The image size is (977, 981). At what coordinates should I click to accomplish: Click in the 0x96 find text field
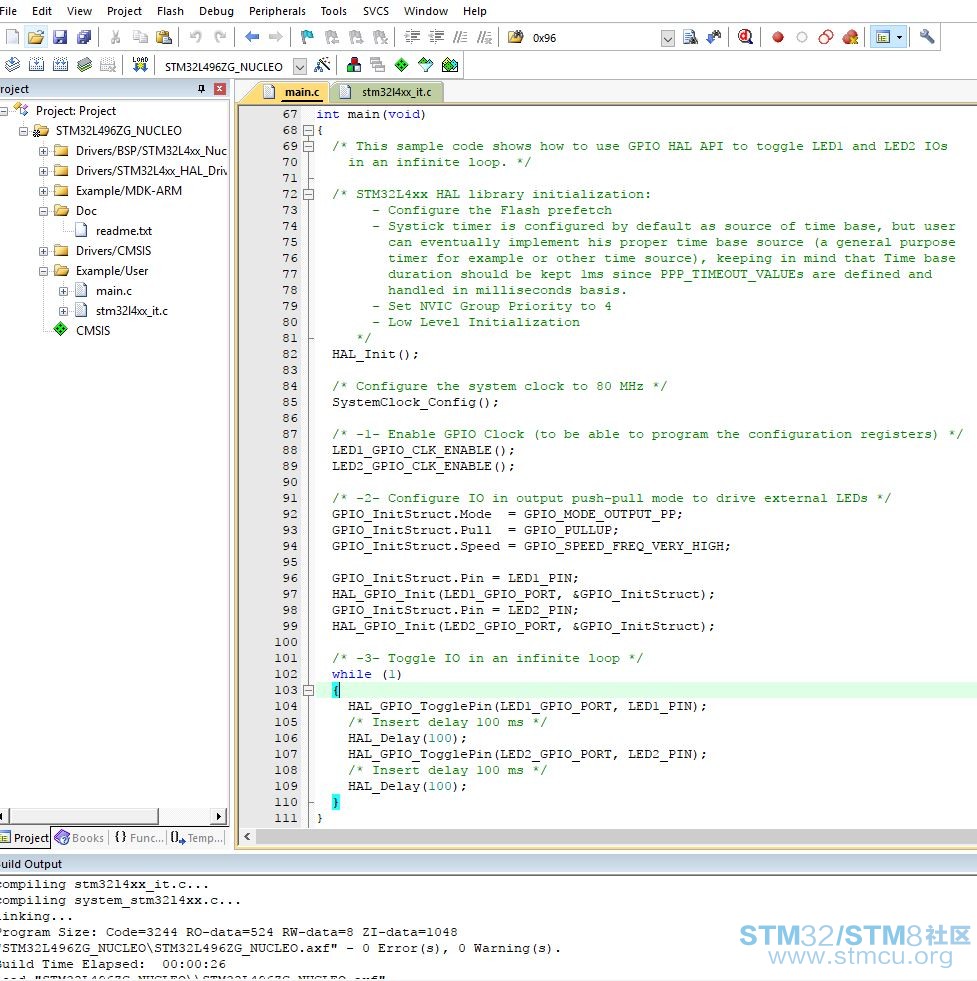(592, 38)
